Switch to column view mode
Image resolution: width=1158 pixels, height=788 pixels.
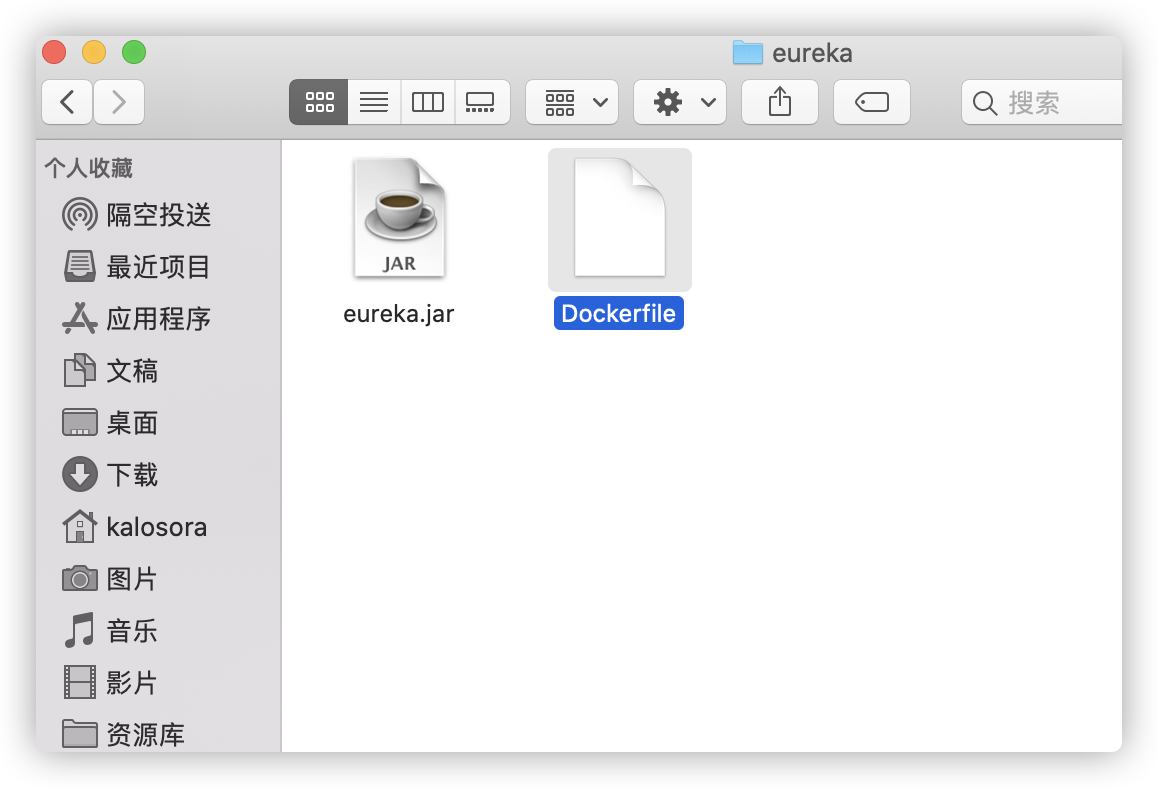pos(428,102)
